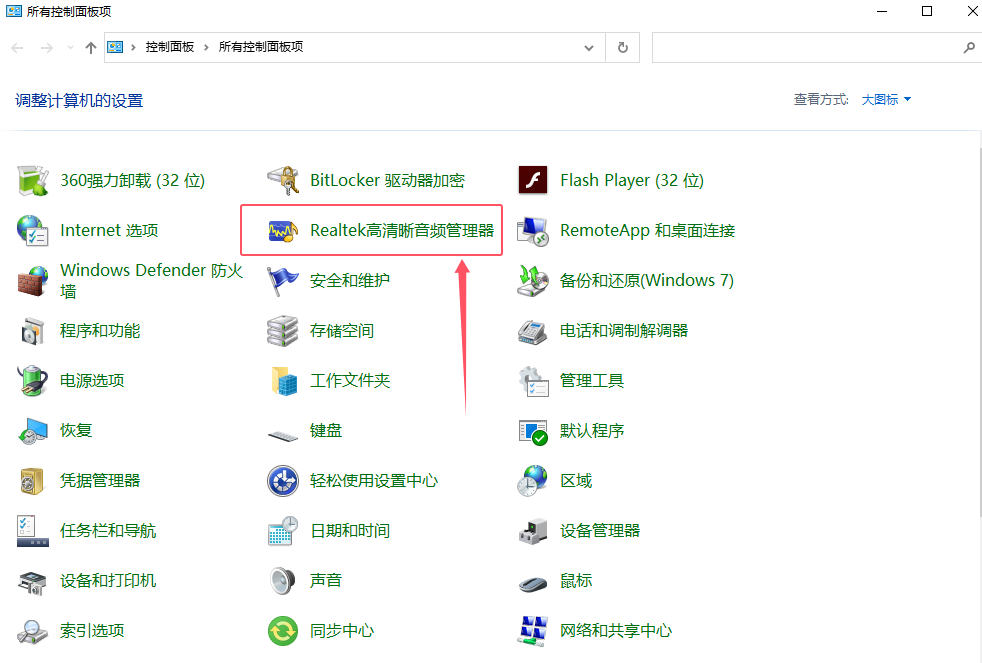
Task: Click the 所有控制面板项 breadcrumb
Action: 261,47
